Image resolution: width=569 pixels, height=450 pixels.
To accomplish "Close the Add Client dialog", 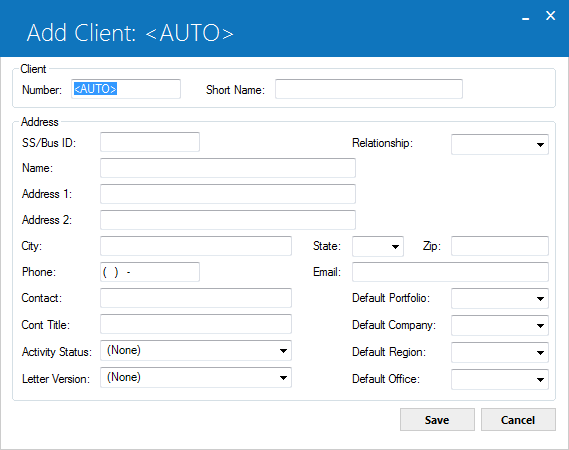I will pyautogui.click(x=550, y=16).
